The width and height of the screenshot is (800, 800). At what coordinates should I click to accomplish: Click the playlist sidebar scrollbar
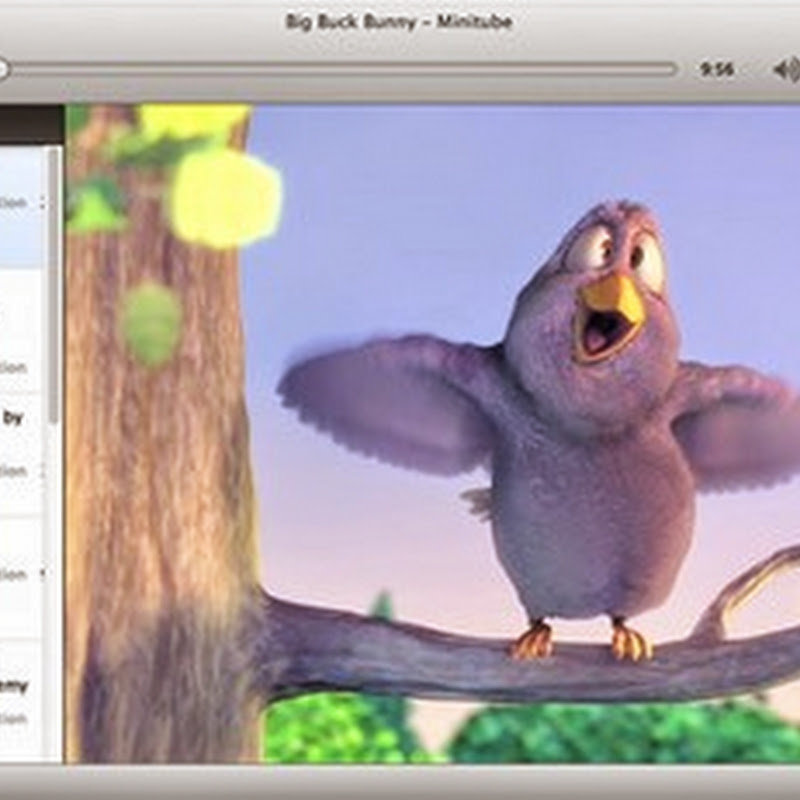(x=54, y=286)
